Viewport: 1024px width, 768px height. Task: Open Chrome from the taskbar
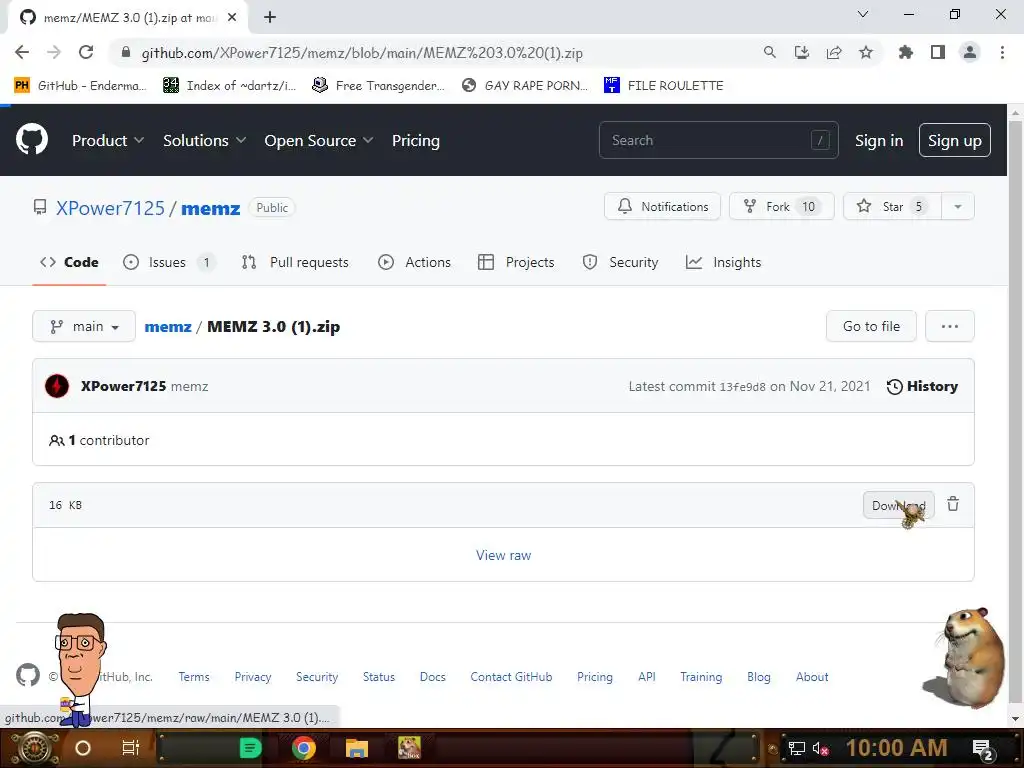[x=304, y=748]
